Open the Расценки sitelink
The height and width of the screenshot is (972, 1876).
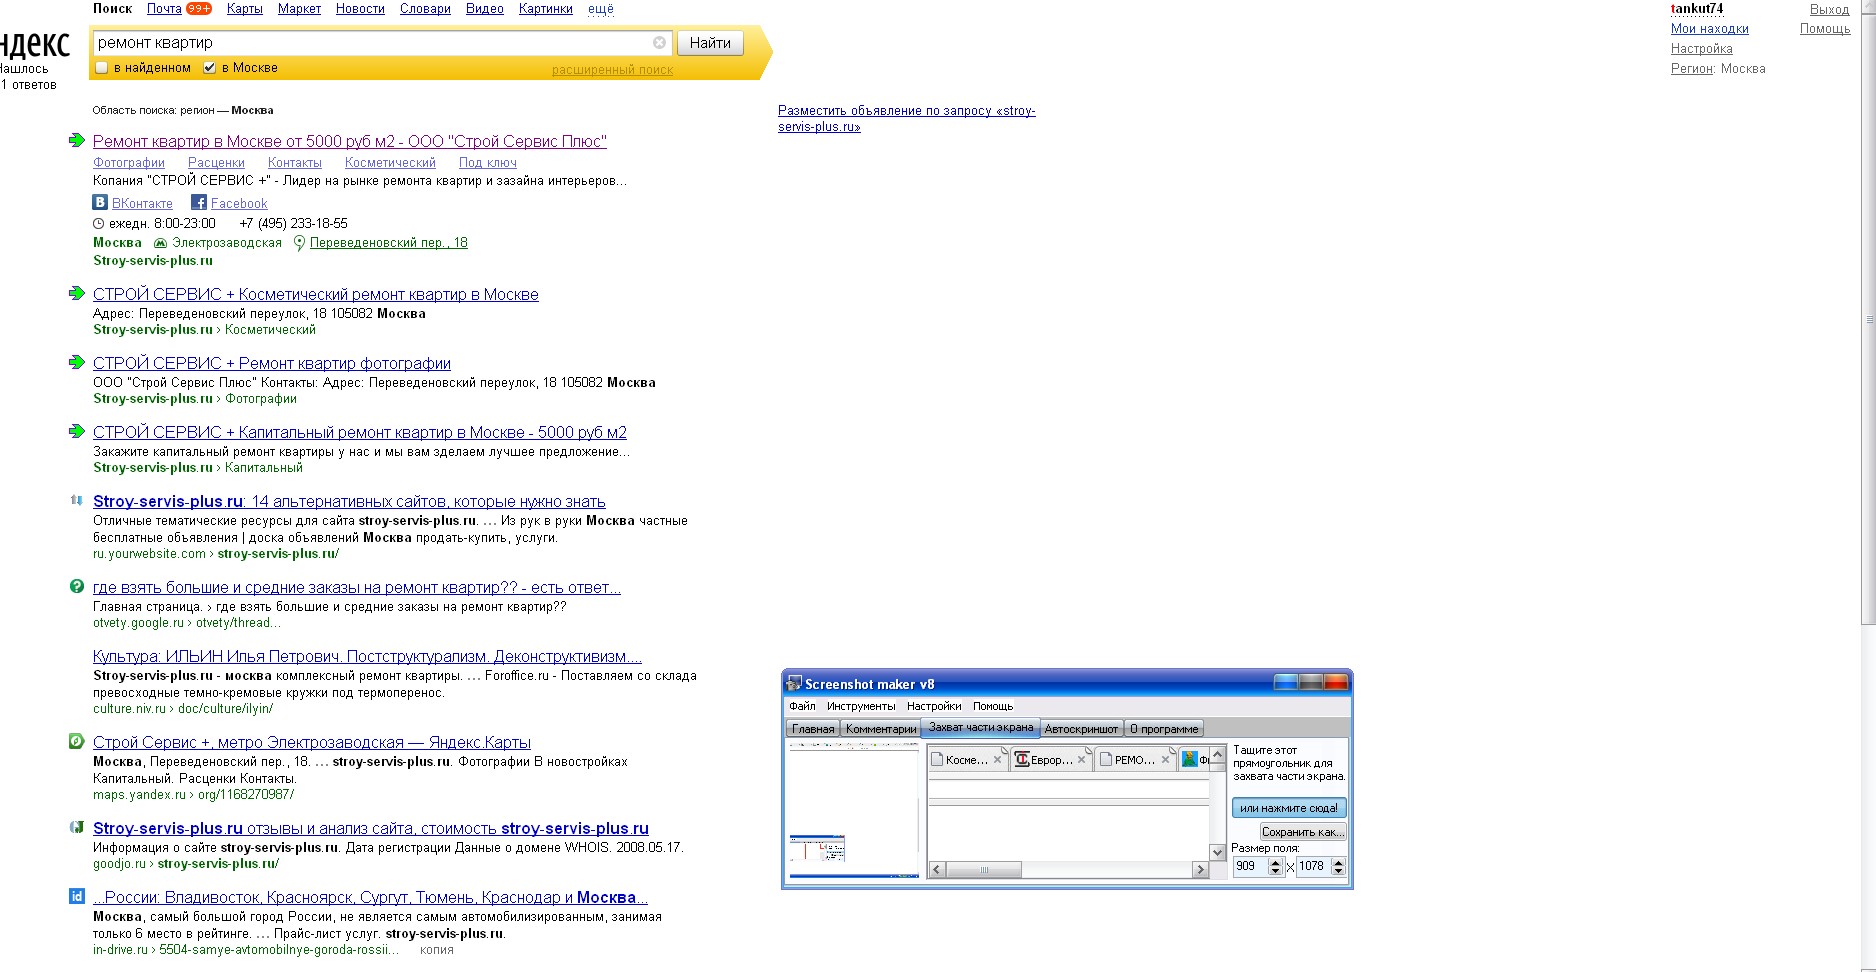coord(216,163)
